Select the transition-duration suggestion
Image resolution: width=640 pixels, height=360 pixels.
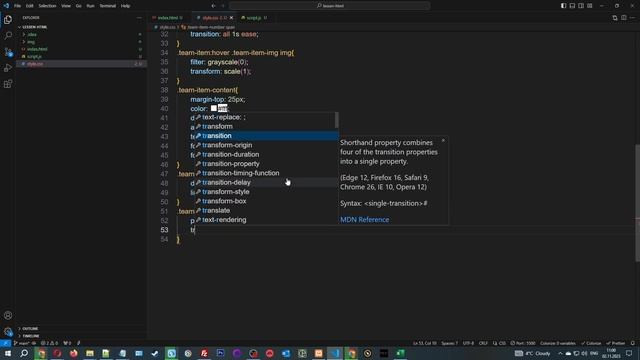[x=266, y=155]
